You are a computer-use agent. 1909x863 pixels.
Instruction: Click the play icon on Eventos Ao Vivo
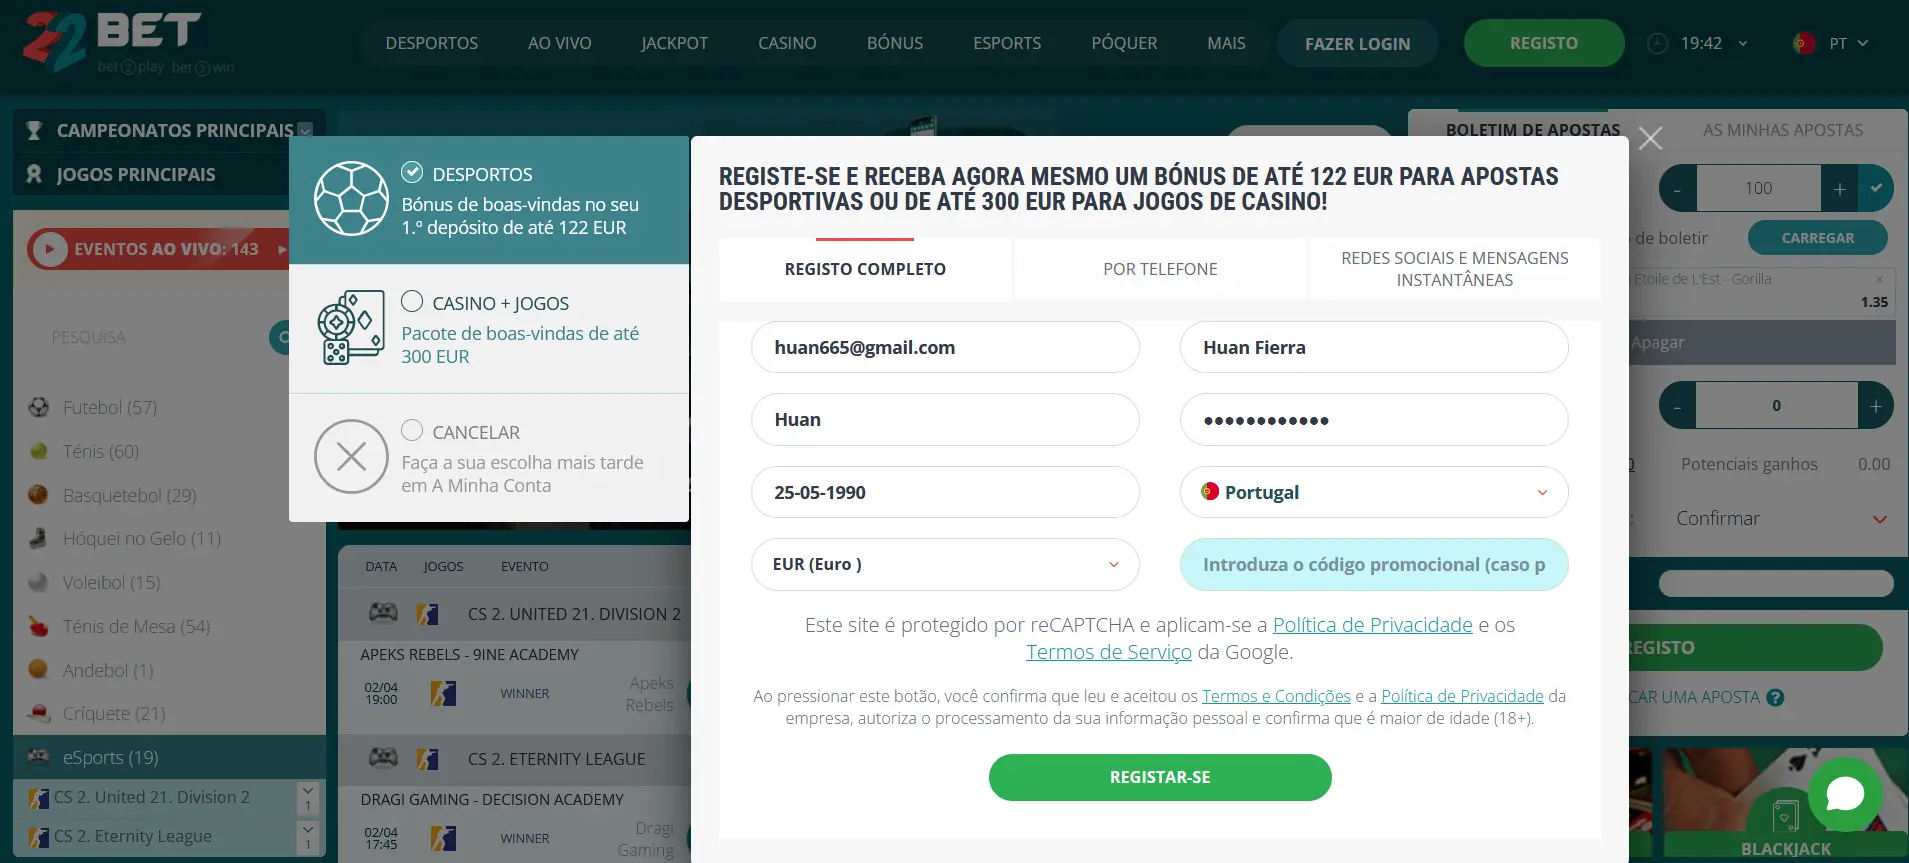(49, 249)
